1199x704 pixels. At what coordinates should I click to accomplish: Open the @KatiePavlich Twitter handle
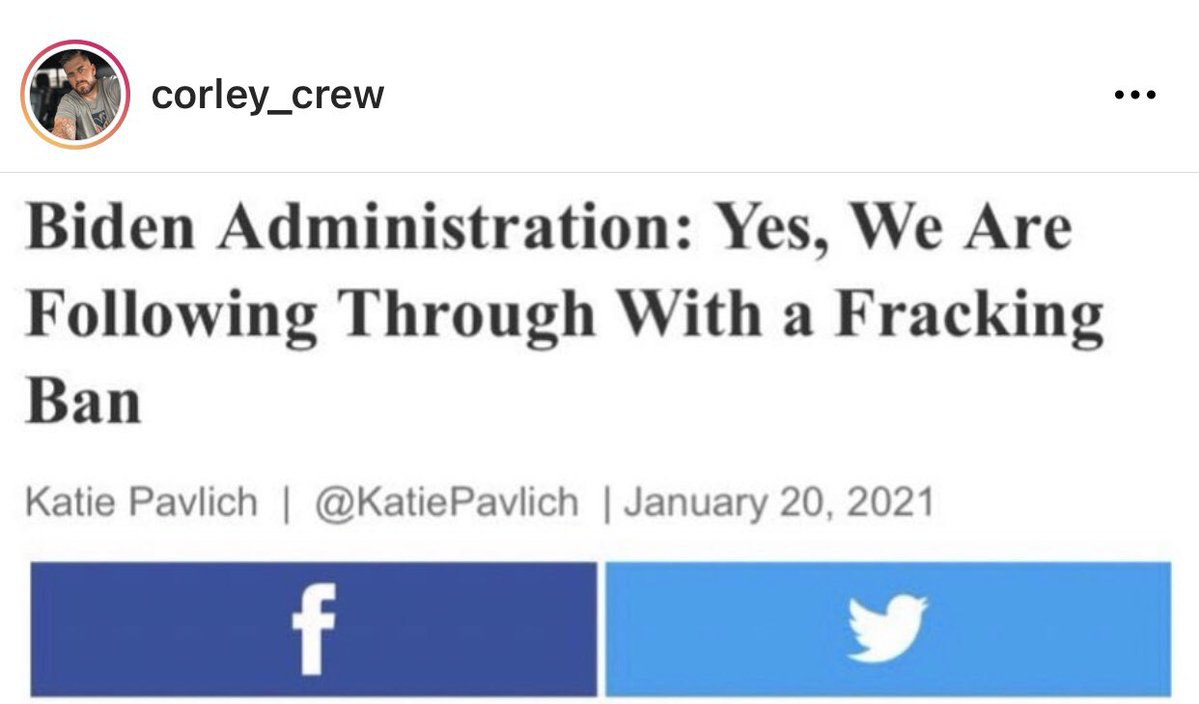coord(447,502)
